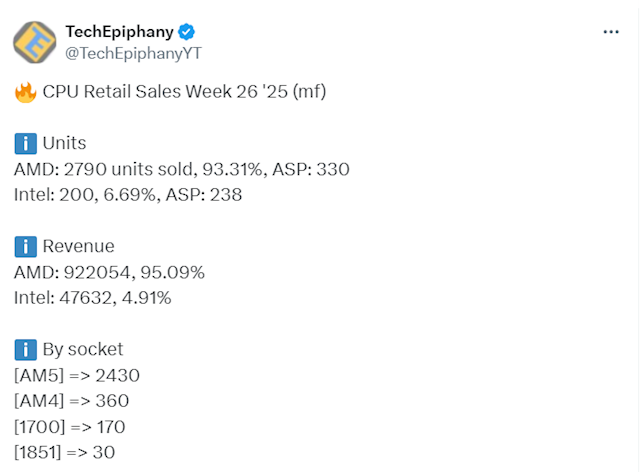
Task: Select the CPU Retail Sales Week 26 heading
Action: point(184,92)
